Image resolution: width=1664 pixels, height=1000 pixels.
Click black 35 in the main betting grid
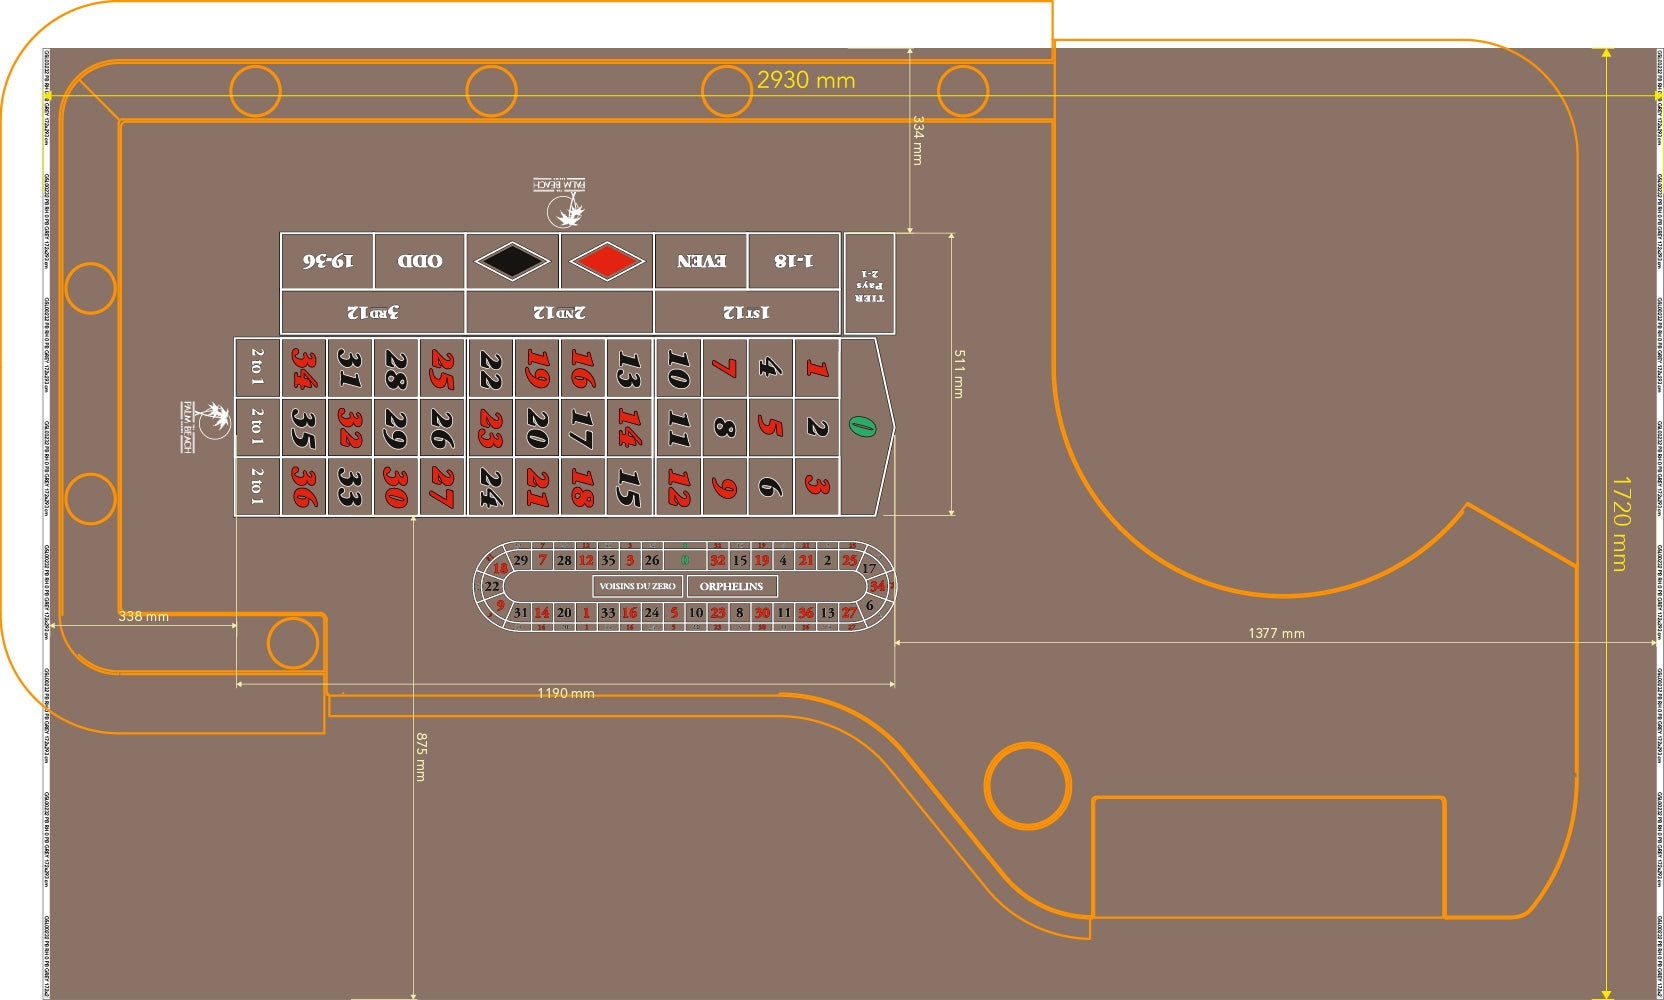pos(303,427)
